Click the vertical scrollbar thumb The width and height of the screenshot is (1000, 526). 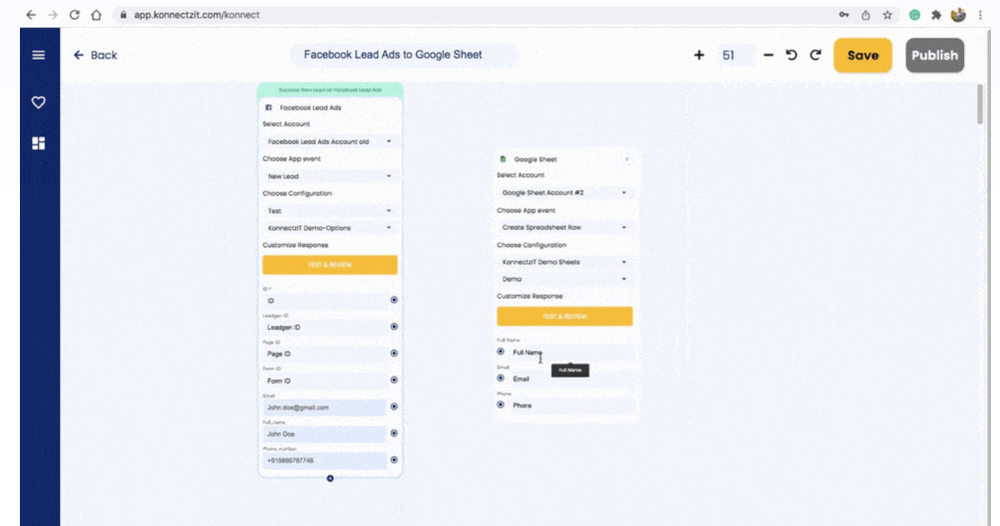pyautogui.click(x=980, y=104)
